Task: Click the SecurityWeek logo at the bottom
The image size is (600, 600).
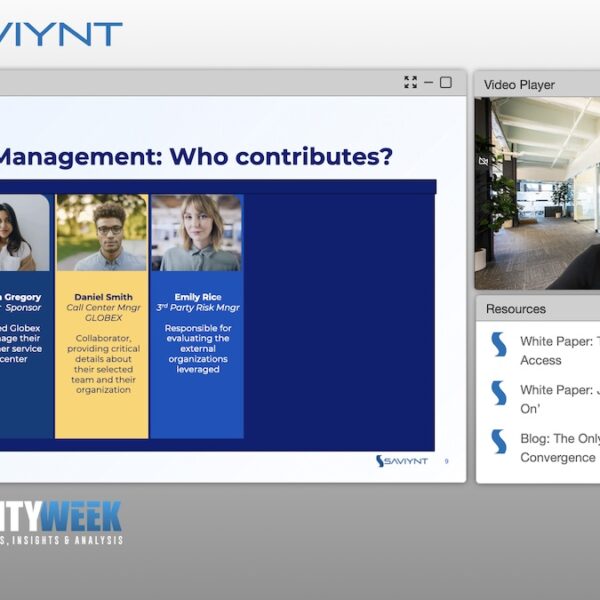Action: [x=60, y=523]
